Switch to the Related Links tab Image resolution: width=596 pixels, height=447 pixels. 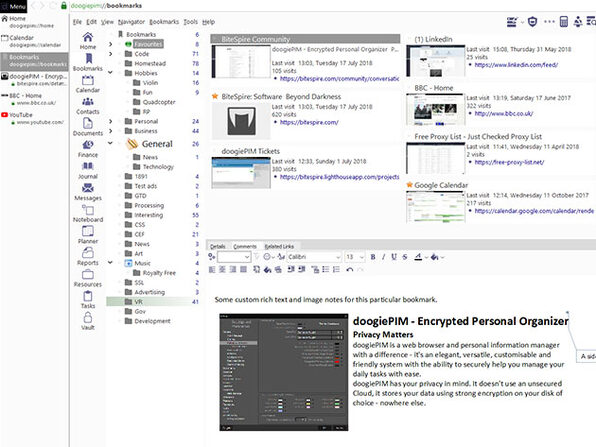point(279,246)
